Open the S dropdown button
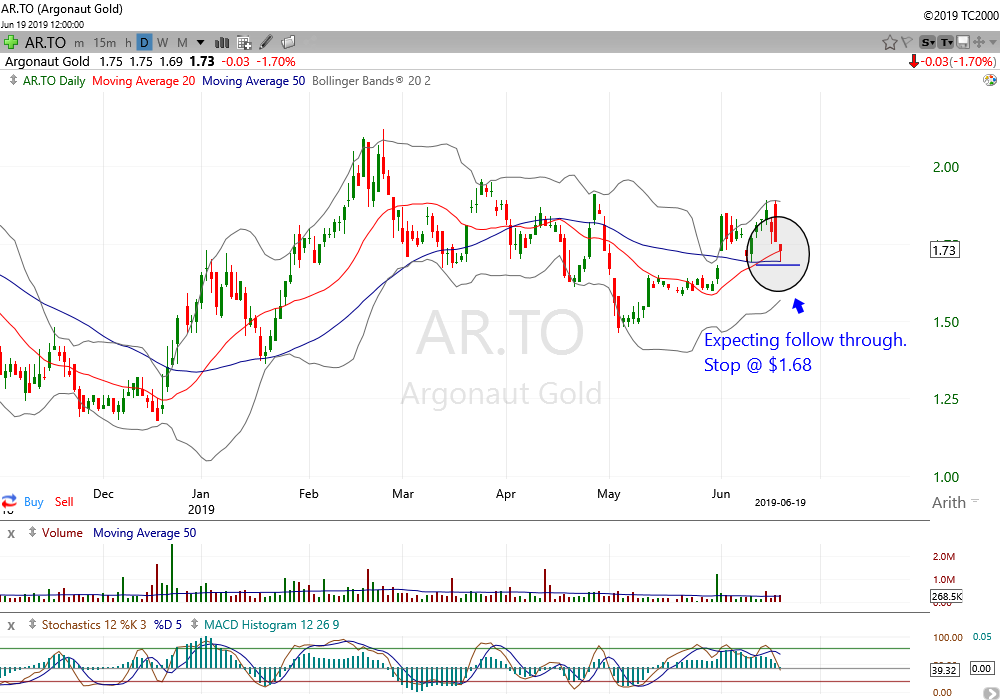The width and height of the screenshot is (1000, 700). point(928,43)
